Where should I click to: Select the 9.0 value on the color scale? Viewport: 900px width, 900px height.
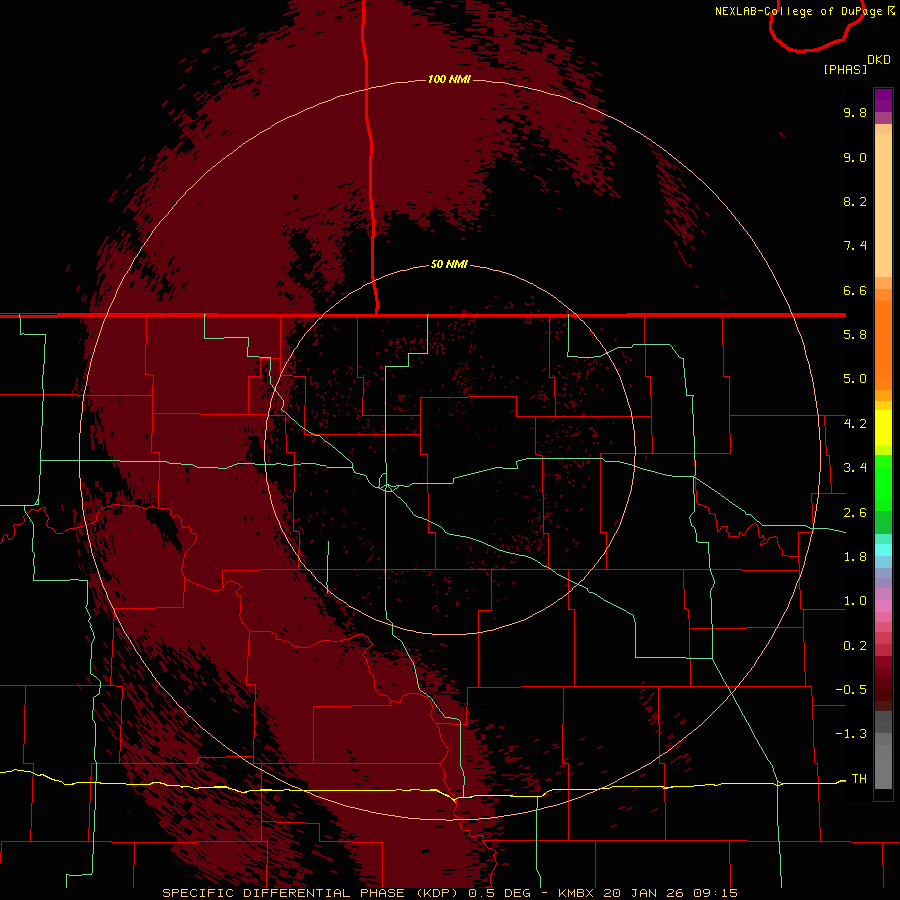coord(855,157)
